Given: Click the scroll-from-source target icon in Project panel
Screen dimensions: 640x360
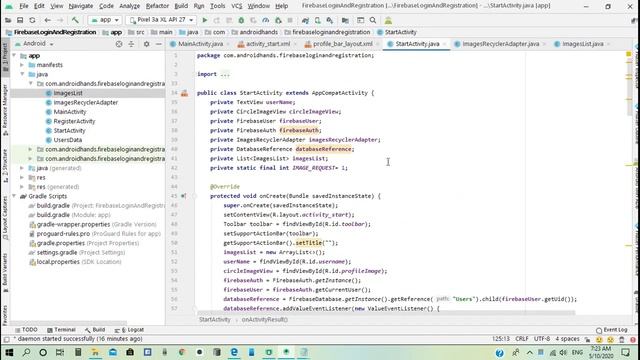Looking at the screenshot, I should pos(119,44).
